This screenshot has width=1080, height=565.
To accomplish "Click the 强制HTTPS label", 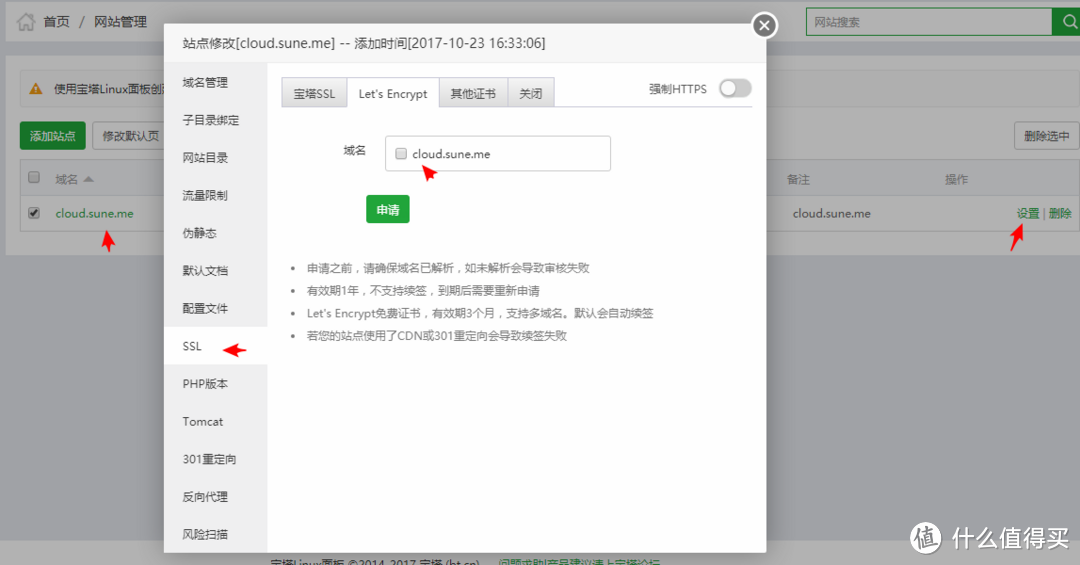I will click(678, 89).
